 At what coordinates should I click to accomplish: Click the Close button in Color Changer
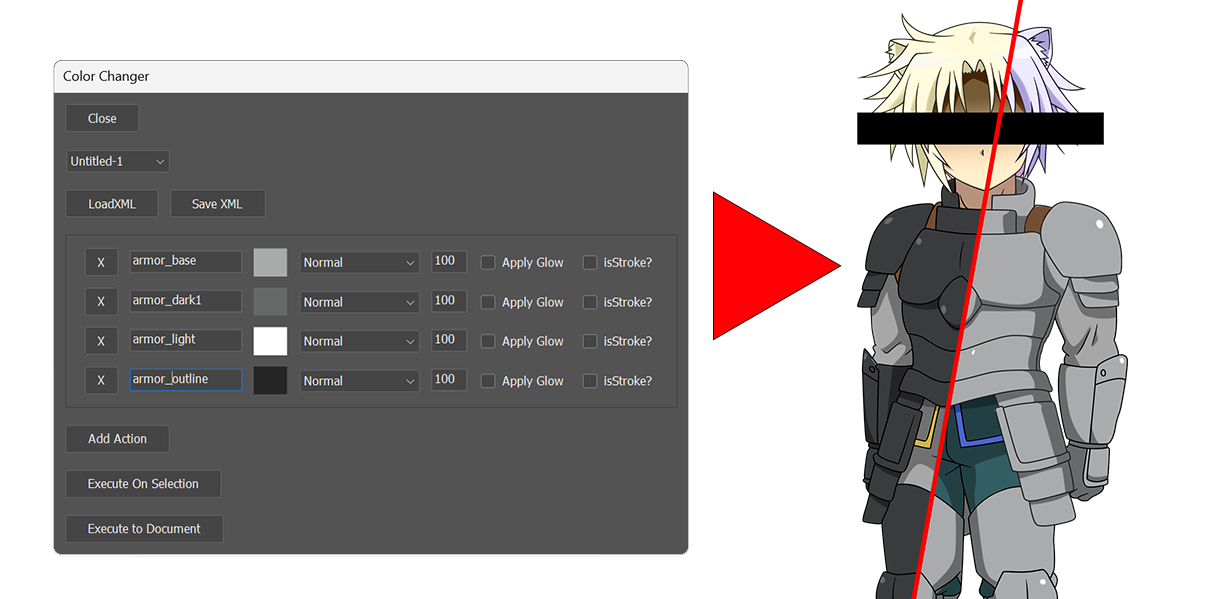(101, 117)
